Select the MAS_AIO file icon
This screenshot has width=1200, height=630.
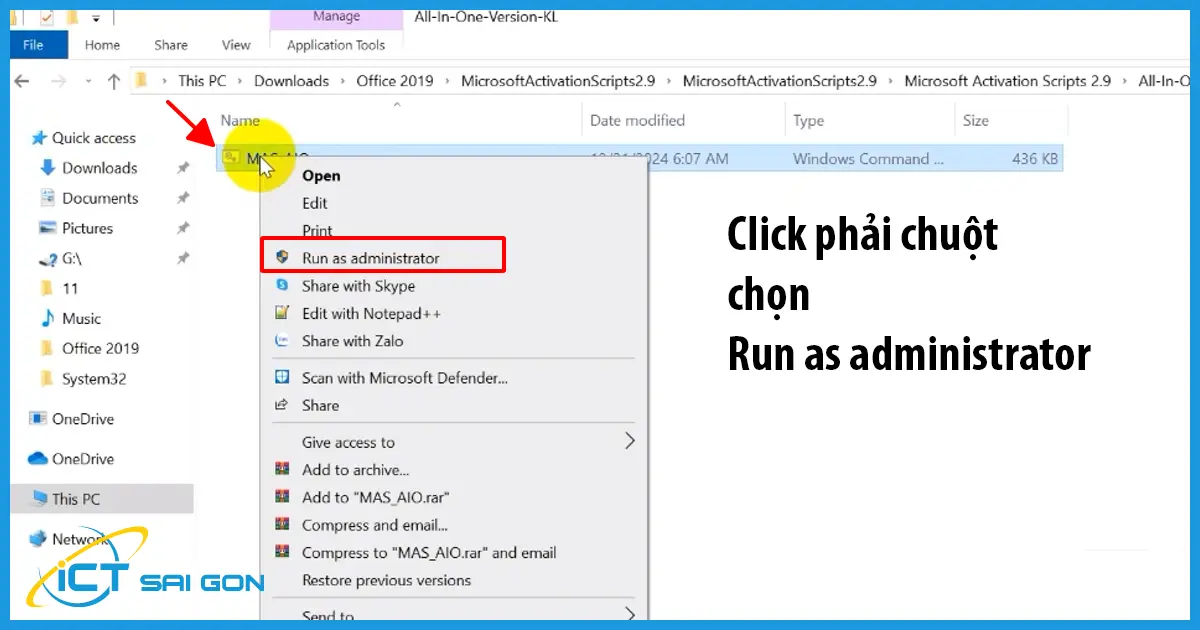[x=232, y=158]
